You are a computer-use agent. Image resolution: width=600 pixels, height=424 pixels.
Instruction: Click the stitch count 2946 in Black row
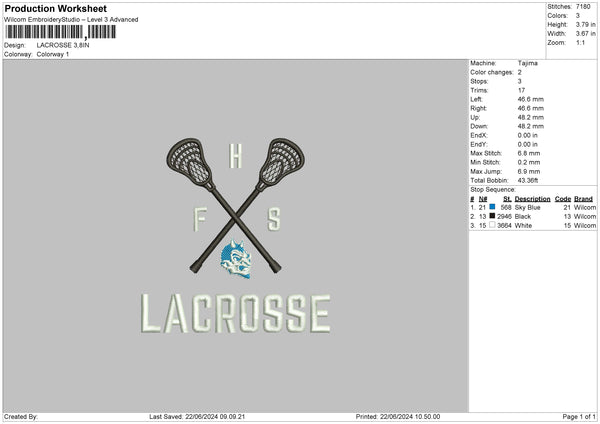click(x=504, y=216)
